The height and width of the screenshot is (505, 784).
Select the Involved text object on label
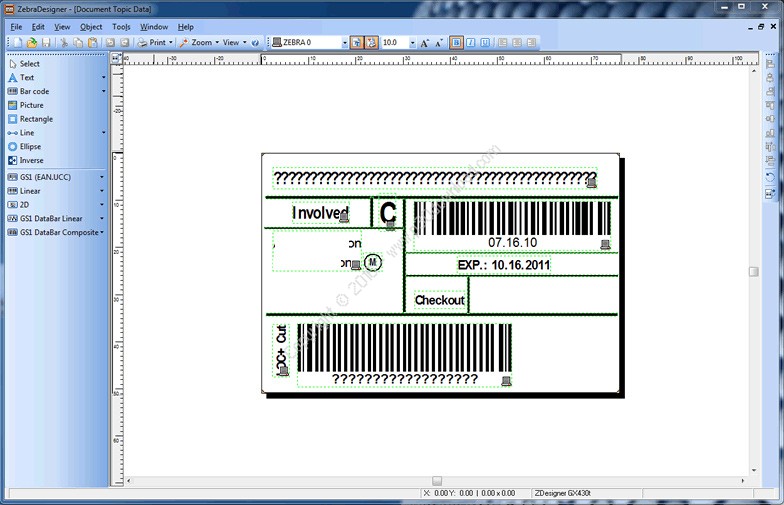(x=320, y=213)
